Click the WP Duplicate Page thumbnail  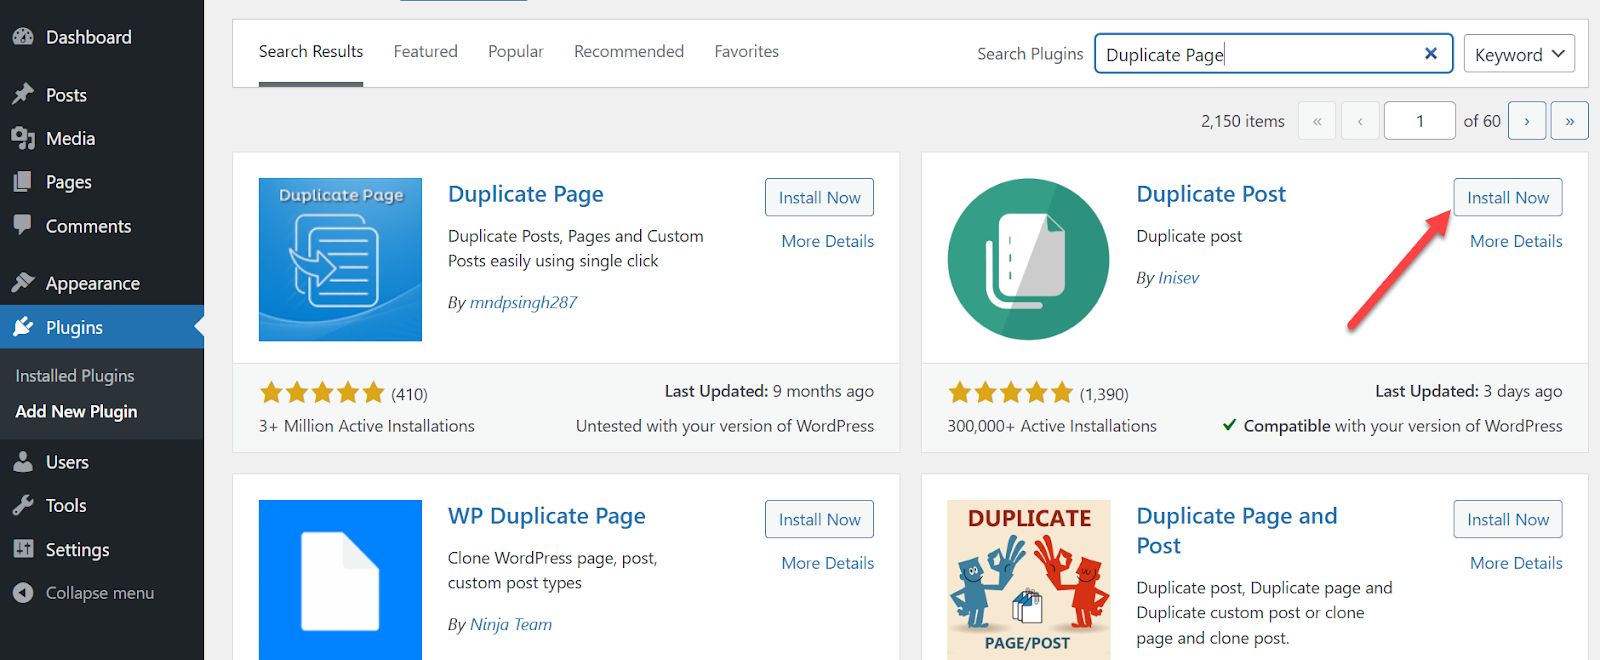point(340,580)
